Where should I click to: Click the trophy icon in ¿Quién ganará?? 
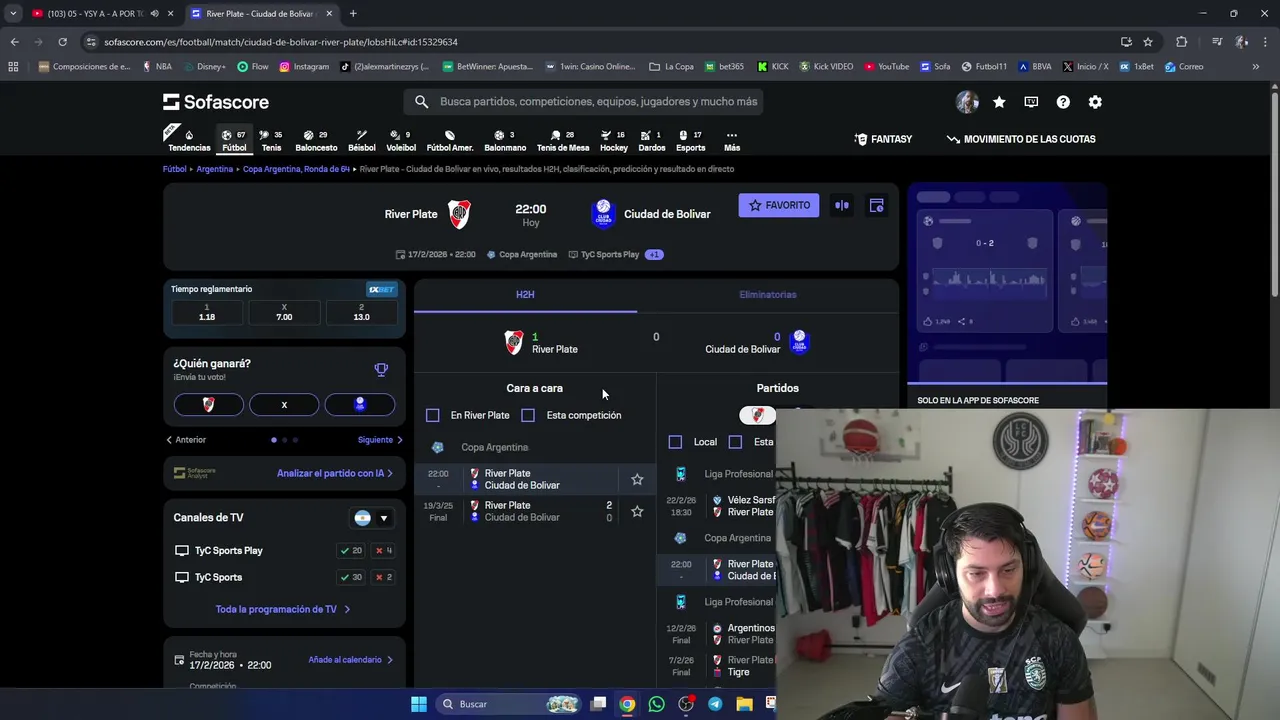point(381,370)
